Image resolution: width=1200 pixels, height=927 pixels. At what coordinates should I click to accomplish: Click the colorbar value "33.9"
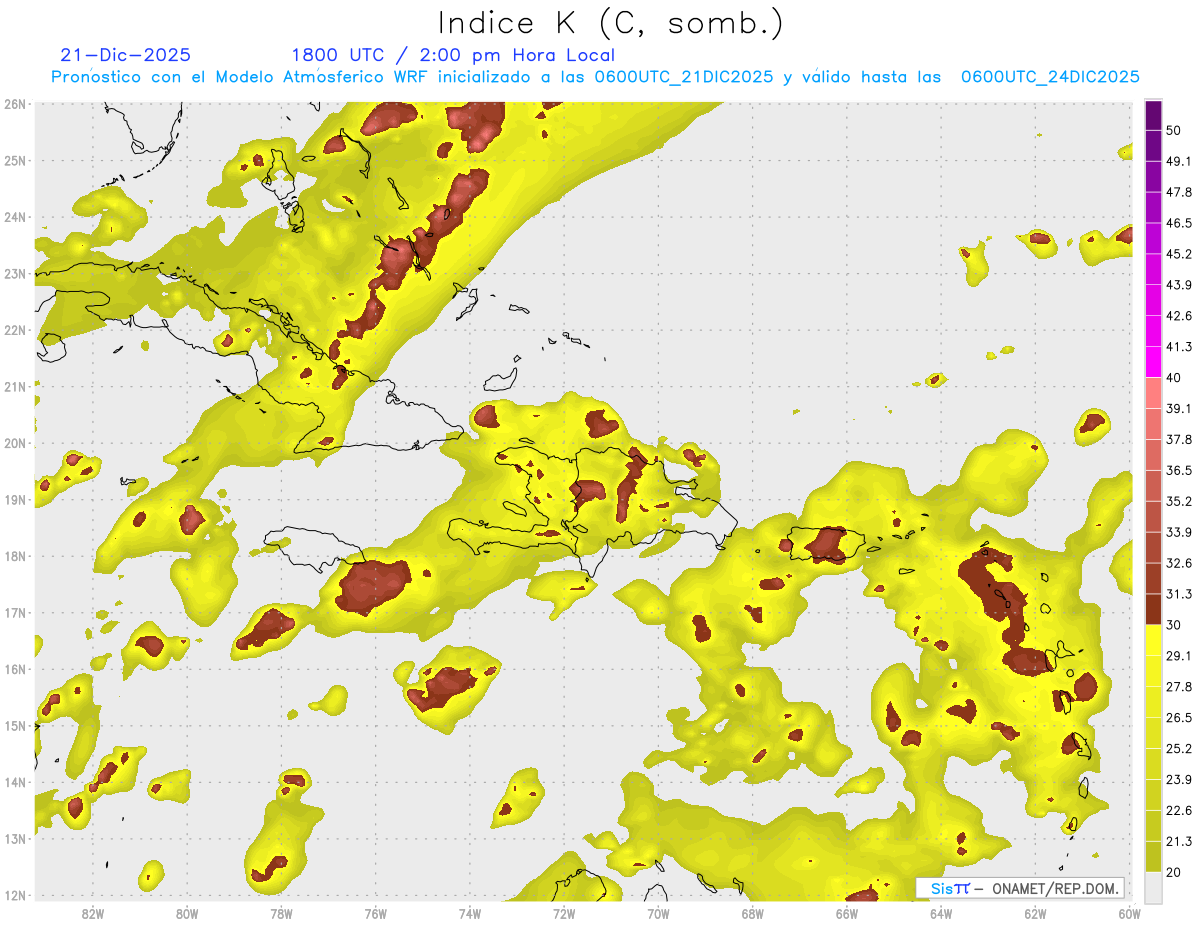pyautogui.click(x=1178, y=533)
